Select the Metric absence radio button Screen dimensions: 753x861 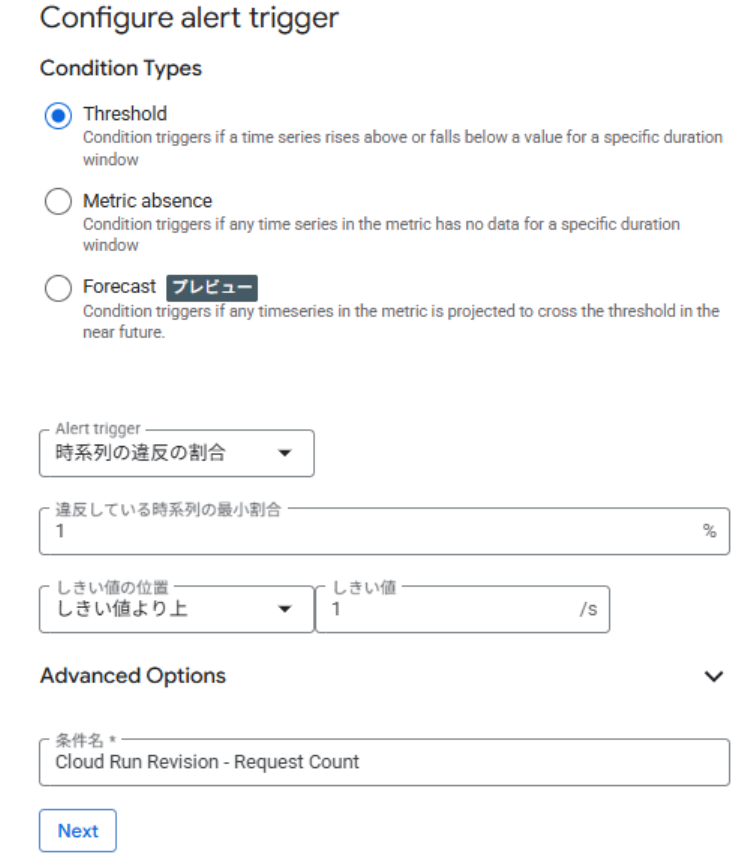59,202
